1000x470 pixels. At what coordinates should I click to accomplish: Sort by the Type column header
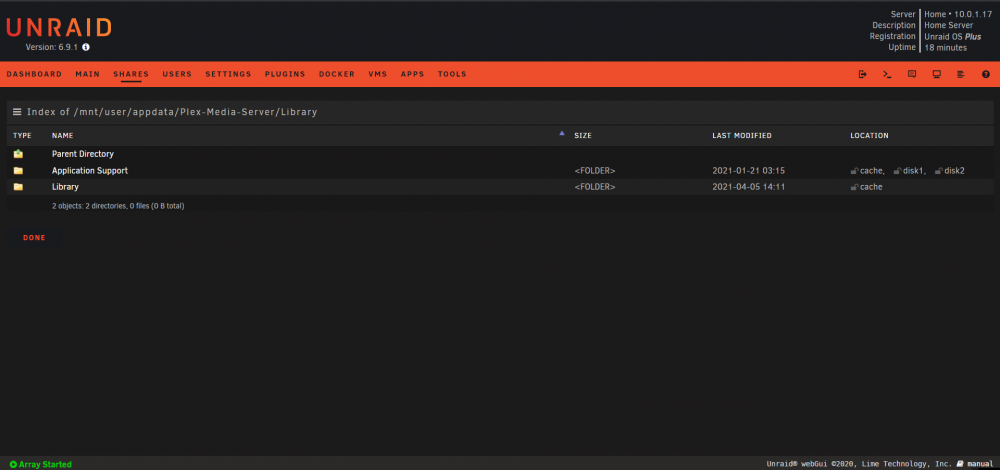point(22,136)
